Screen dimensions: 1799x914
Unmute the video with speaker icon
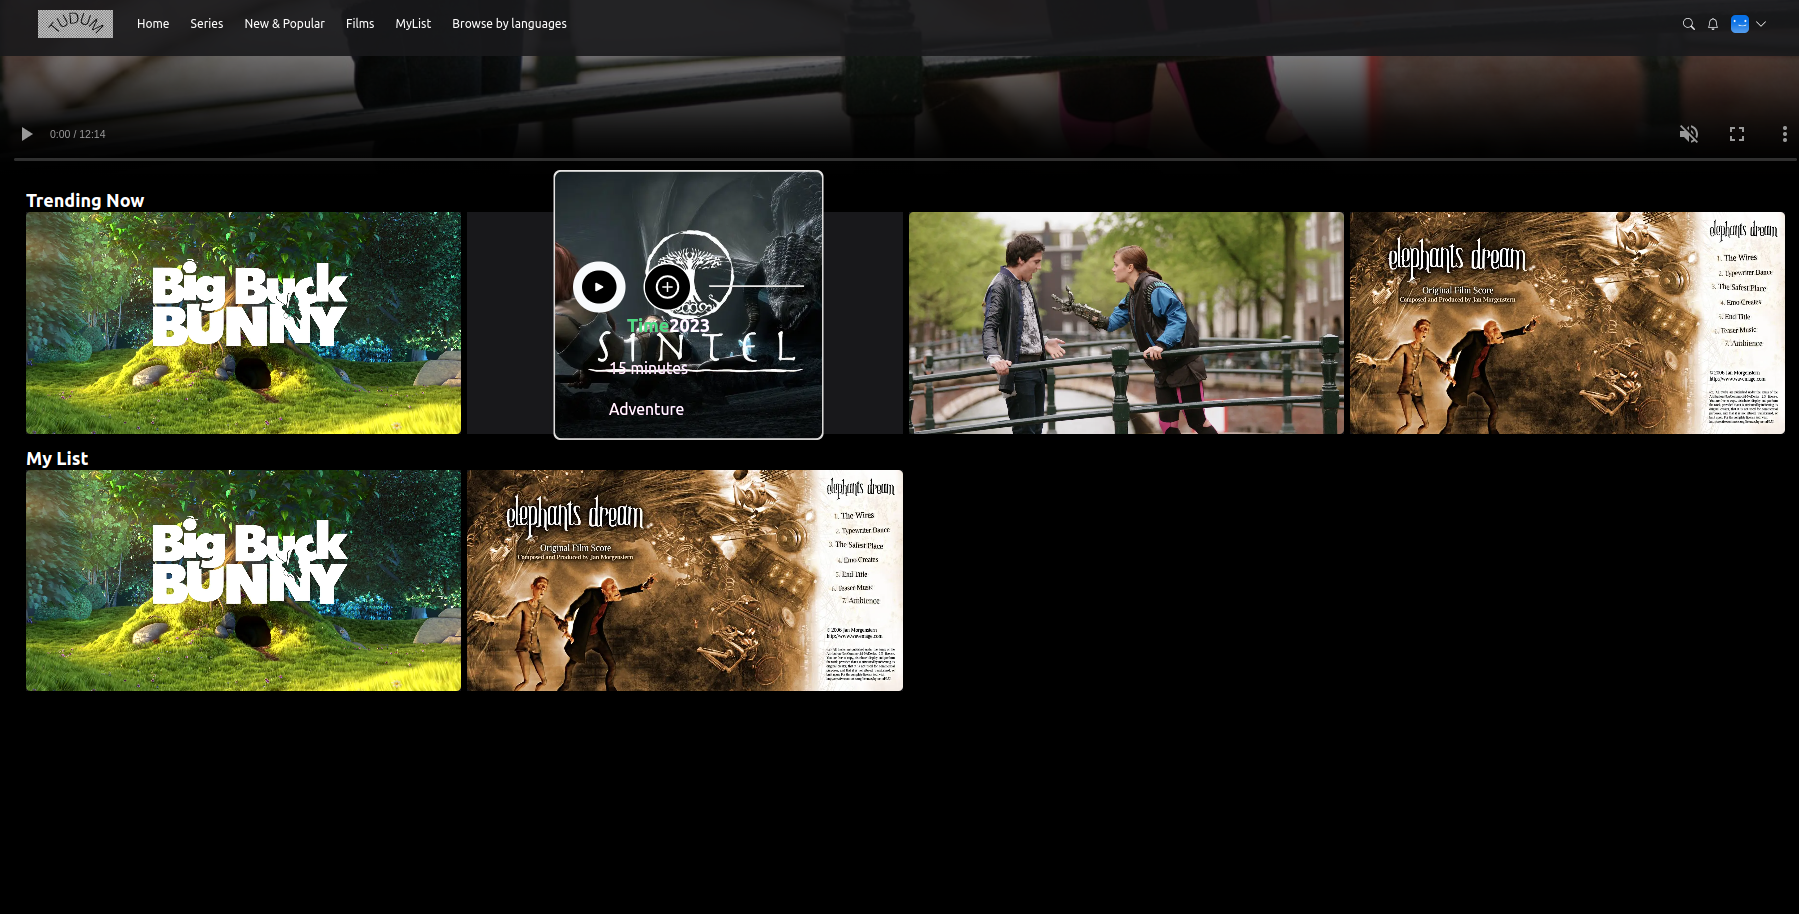coord(1689,134)
